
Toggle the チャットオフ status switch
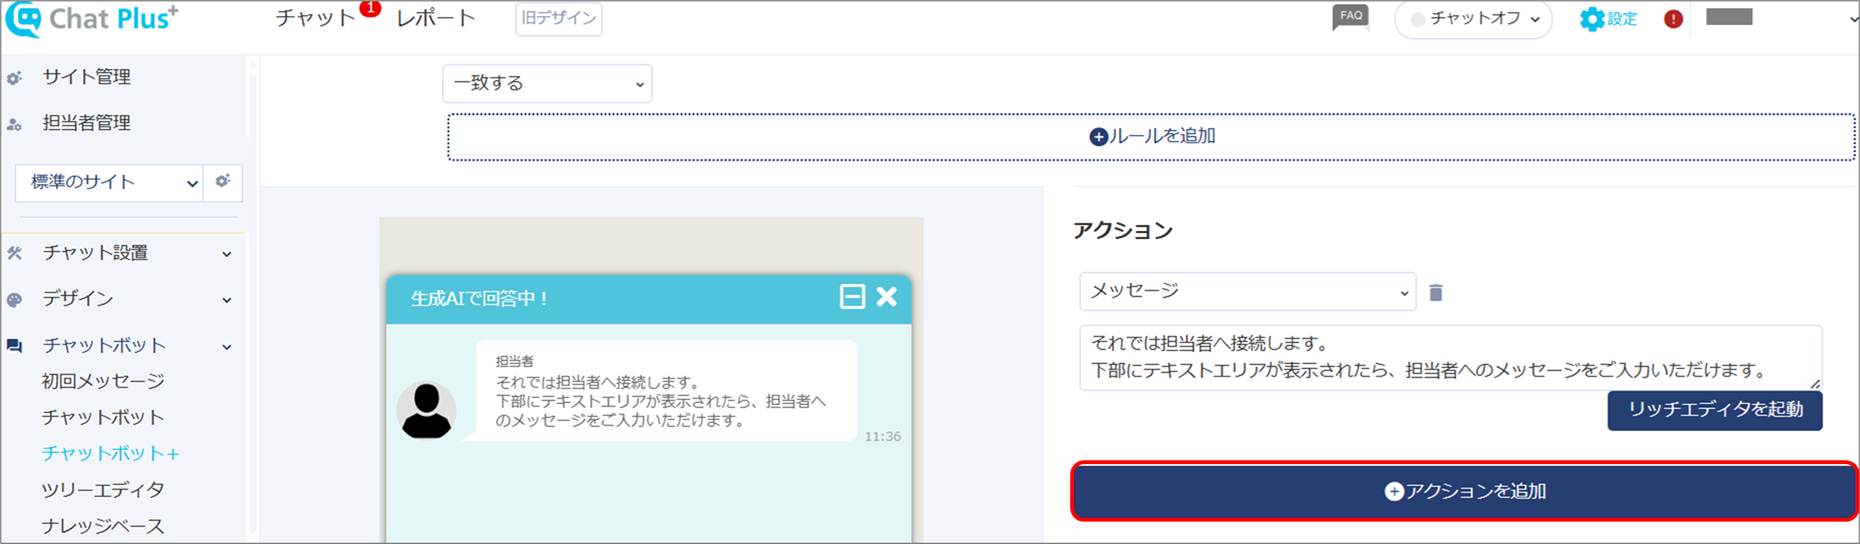pos(1473,19)
